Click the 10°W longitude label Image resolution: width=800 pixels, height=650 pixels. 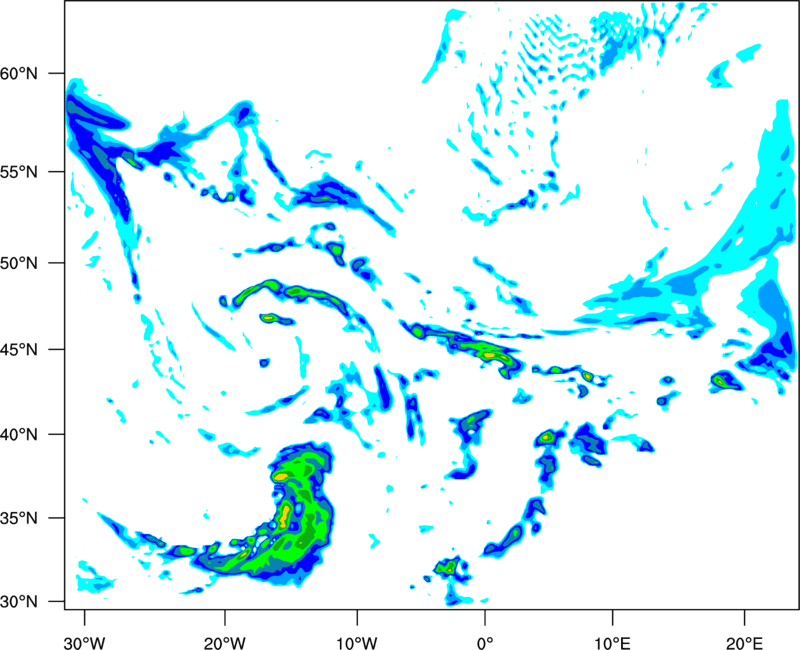tap(357, 643)
